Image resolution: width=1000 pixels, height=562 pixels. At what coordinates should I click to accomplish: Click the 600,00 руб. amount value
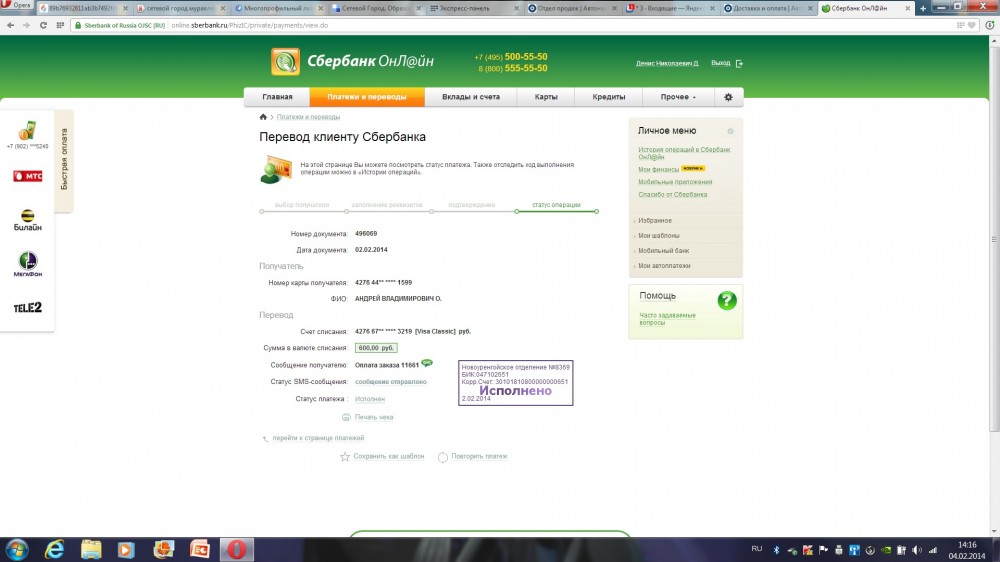(376, 348)
